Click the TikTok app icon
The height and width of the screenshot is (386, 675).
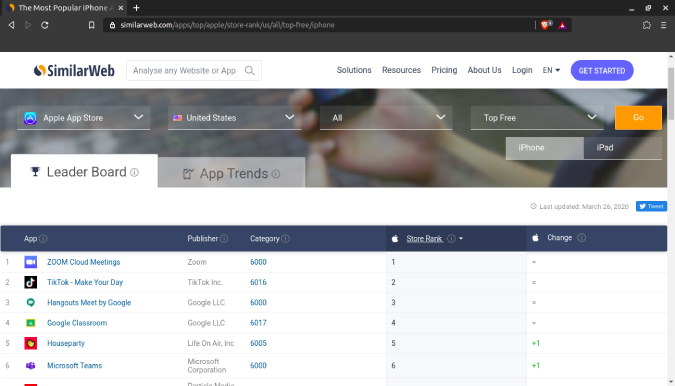[31, 282]
